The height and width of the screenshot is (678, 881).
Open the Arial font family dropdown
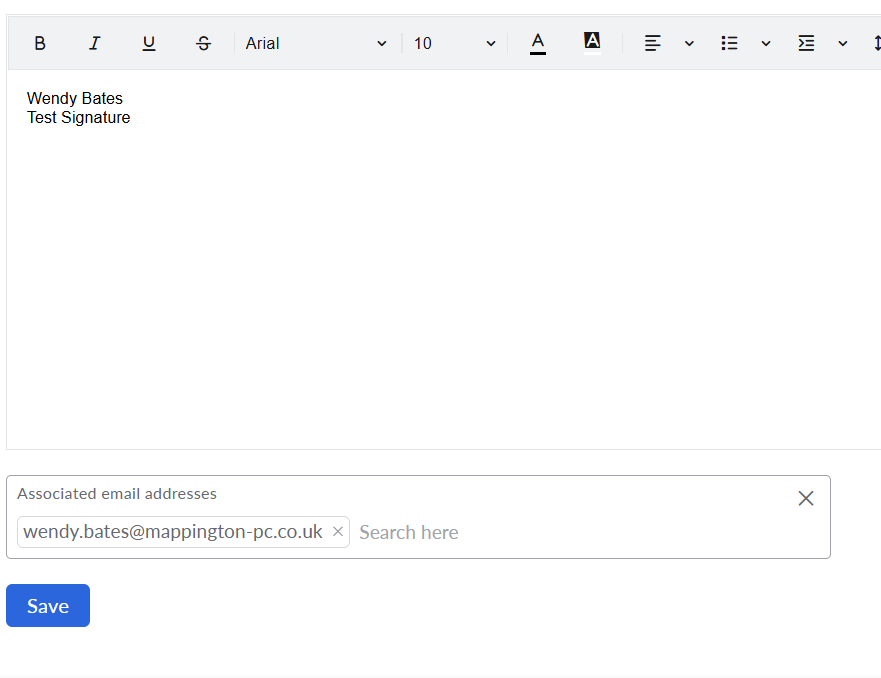[316, 43]
